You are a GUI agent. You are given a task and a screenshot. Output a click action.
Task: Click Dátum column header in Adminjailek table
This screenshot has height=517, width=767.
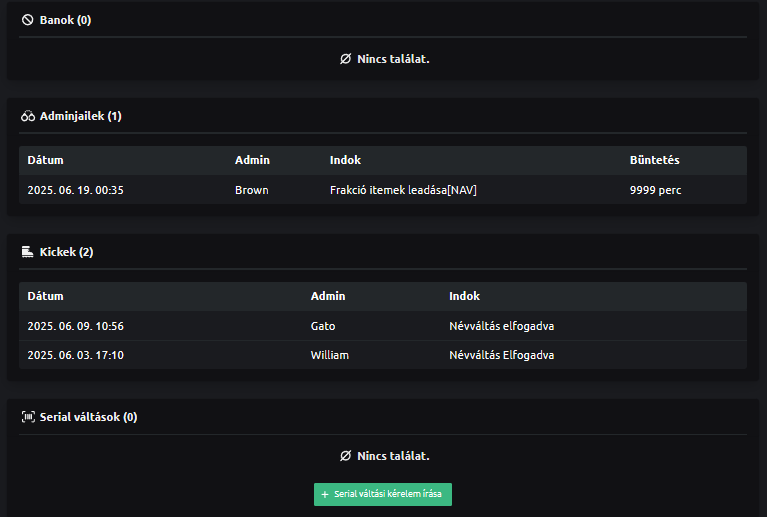[46, 160]
